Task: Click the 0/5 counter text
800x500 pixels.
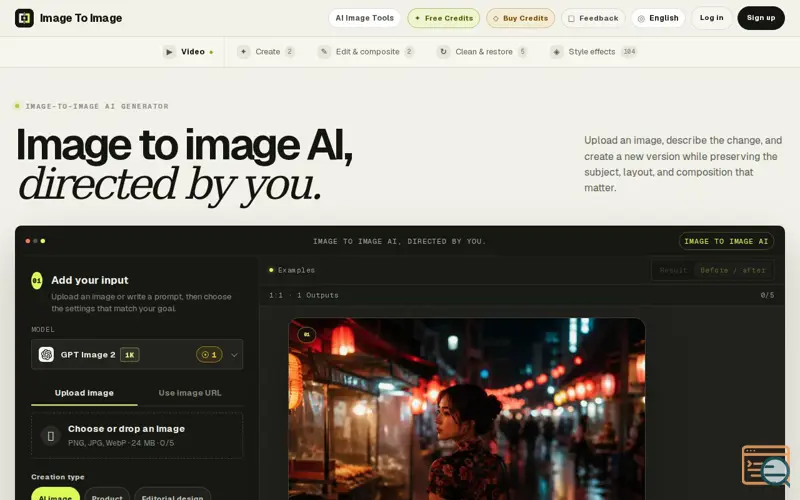Action: [767, 295]
